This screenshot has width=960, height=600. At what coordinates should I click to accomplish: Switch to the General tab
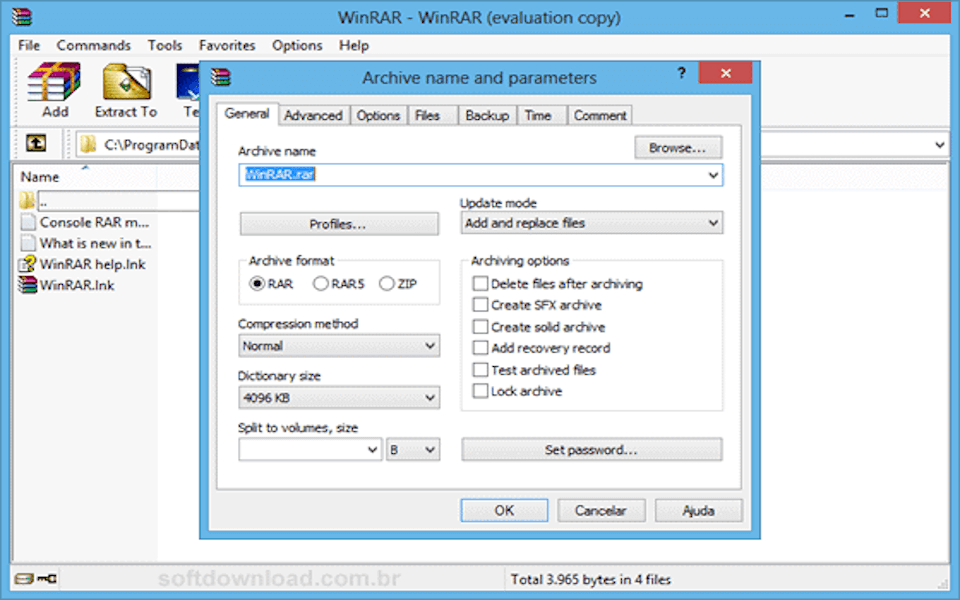pyautogui.click(x=247, y=114)
